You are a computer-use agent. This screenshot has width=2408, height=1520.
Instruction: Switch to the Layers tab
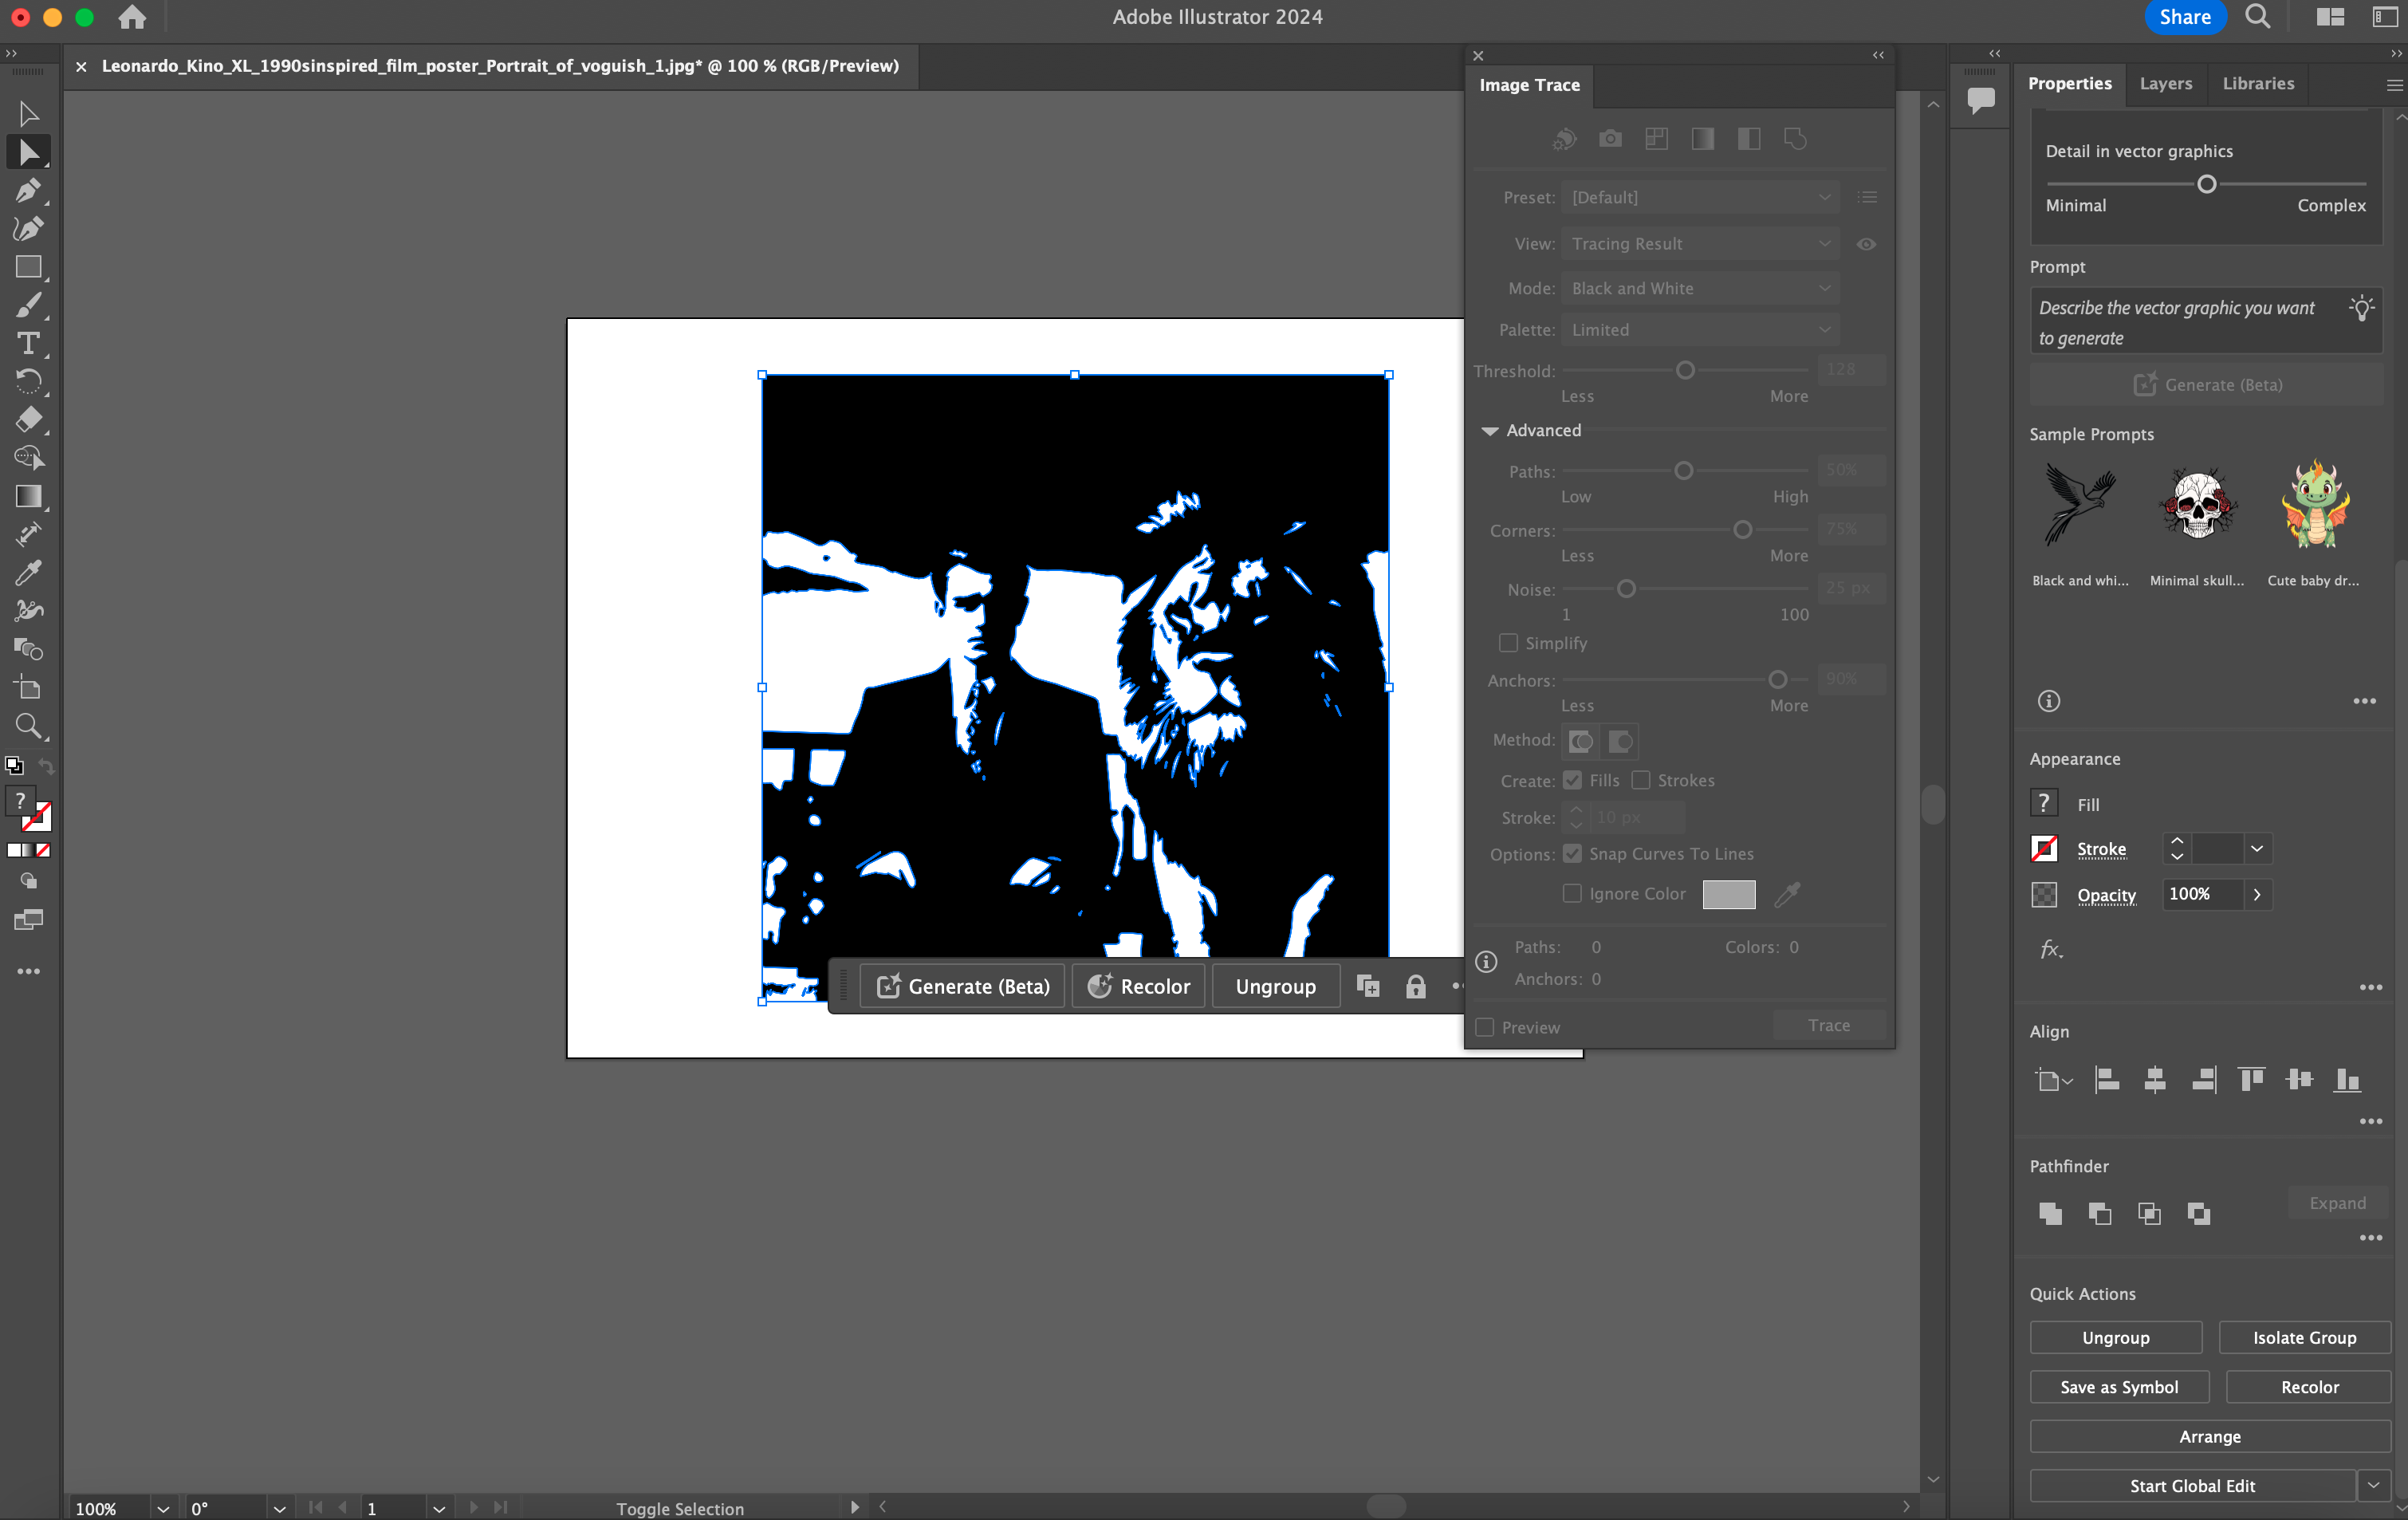2165,83
